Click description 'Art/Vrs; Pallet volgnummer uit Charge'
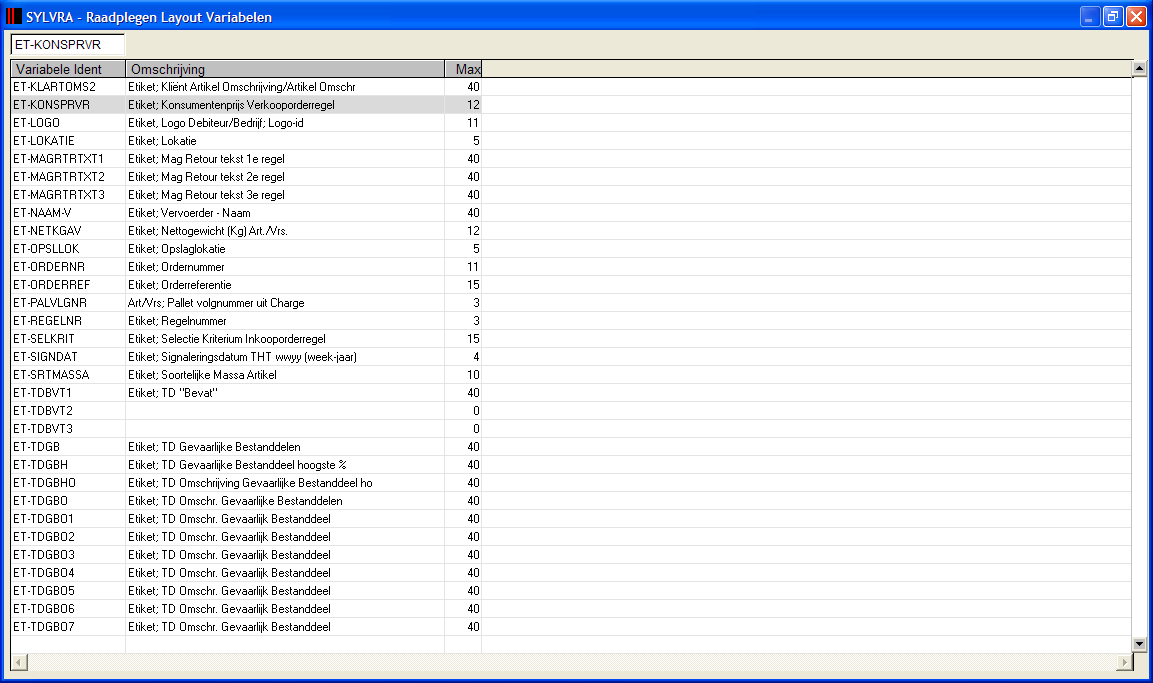The width and height of the screenshot is (1153, 683). (216, 303)
